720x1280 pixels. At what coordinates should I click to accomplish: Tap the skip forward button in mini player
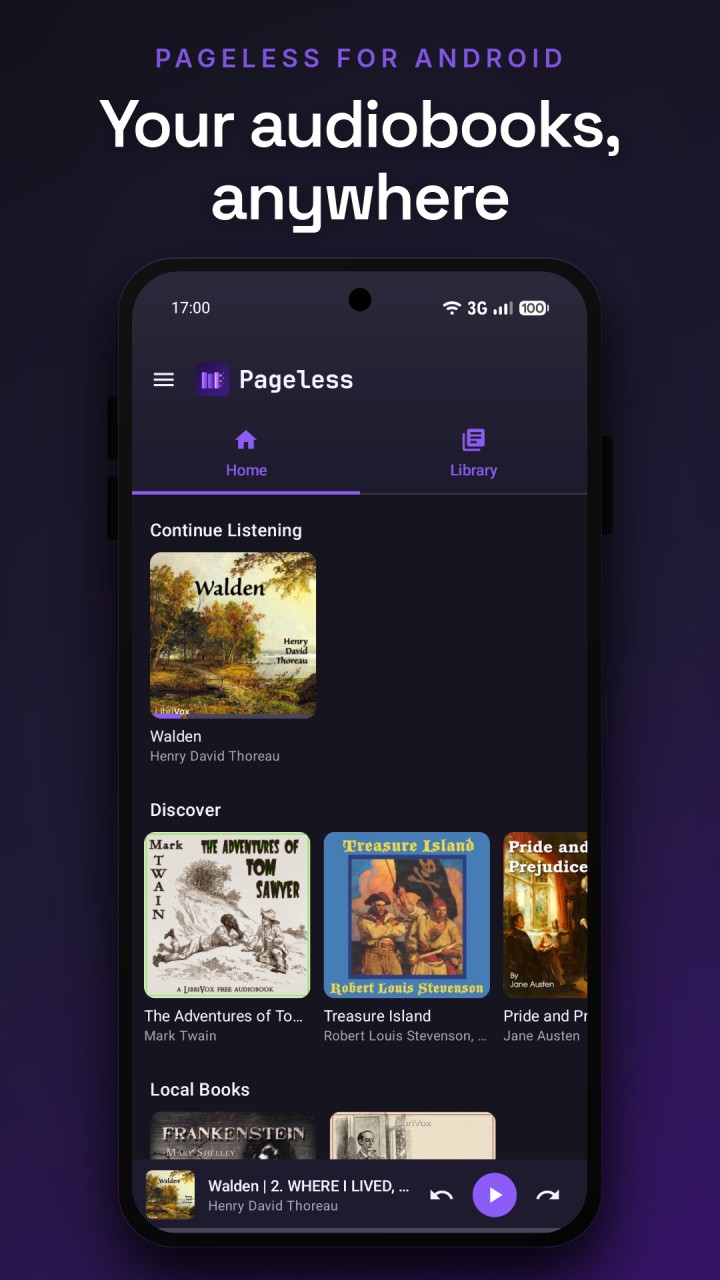547,1195
